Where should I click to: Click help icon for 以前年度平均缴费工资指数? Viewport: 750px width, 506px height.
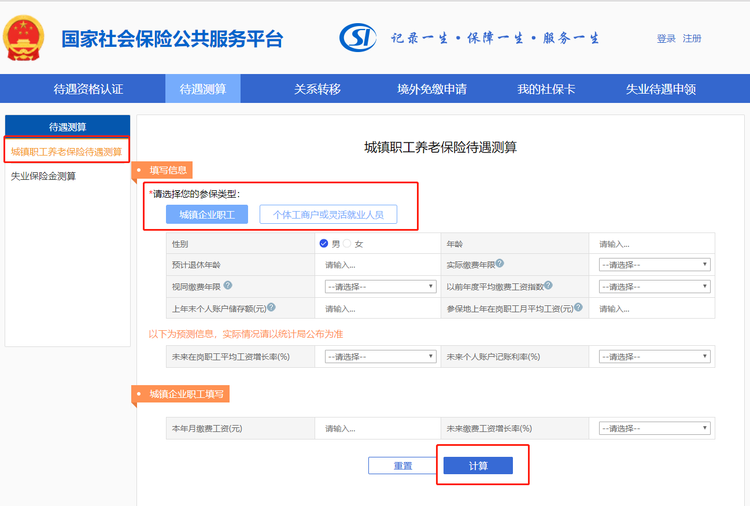549,286
